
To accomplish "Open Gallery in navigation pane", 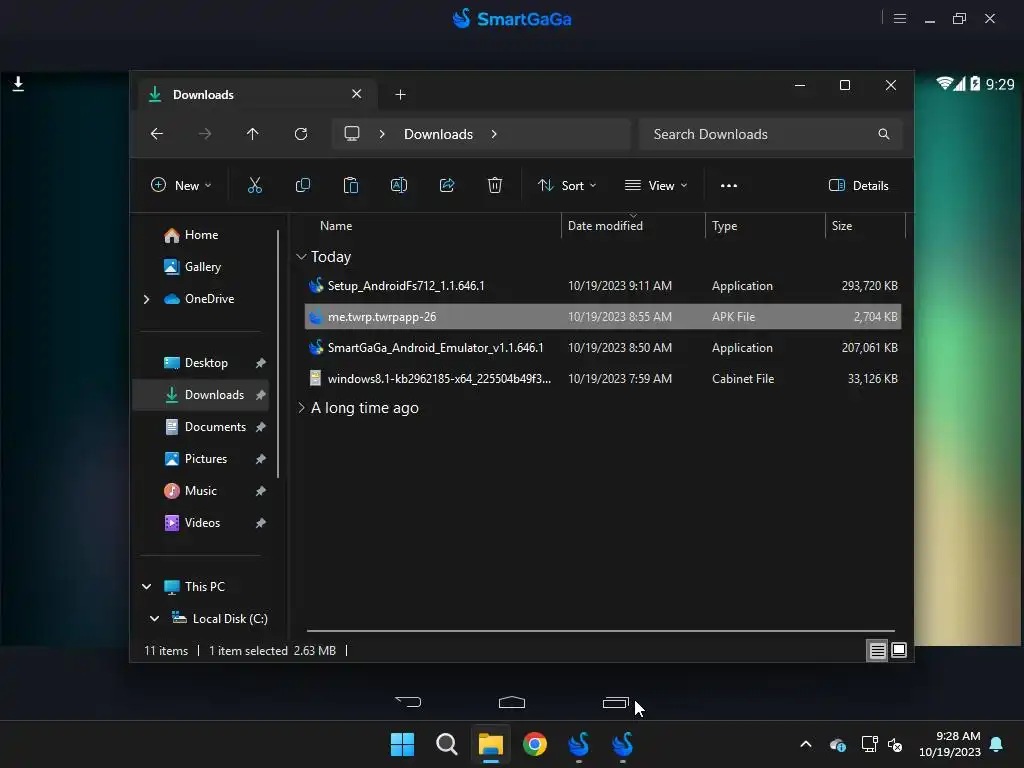I will tap(202, 267).
